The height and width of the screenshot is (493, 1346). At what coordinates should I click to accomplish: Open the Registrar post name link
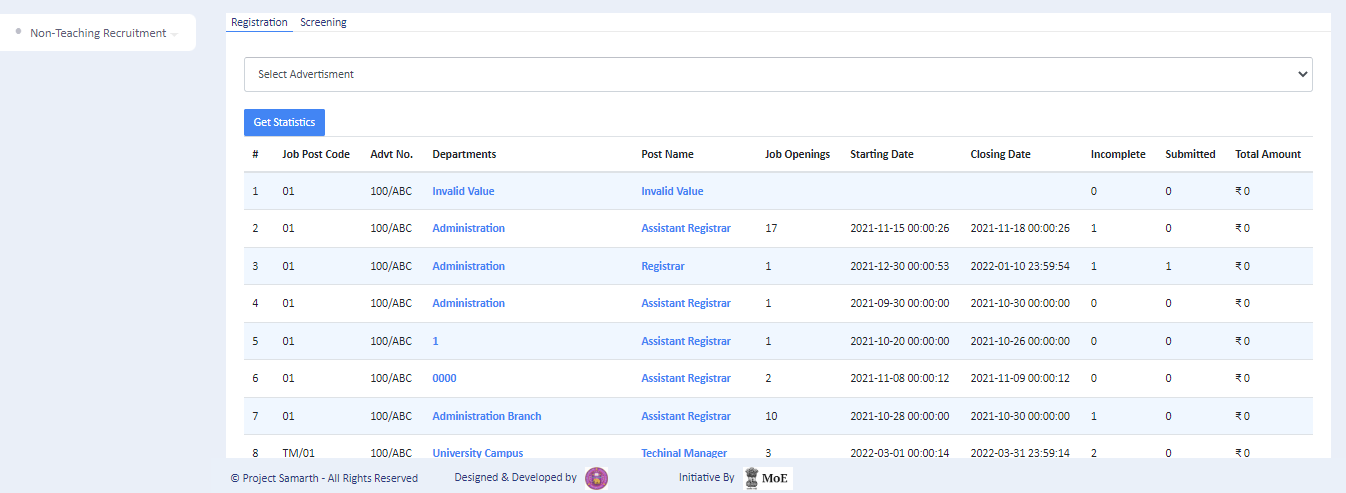click(663, 266)
